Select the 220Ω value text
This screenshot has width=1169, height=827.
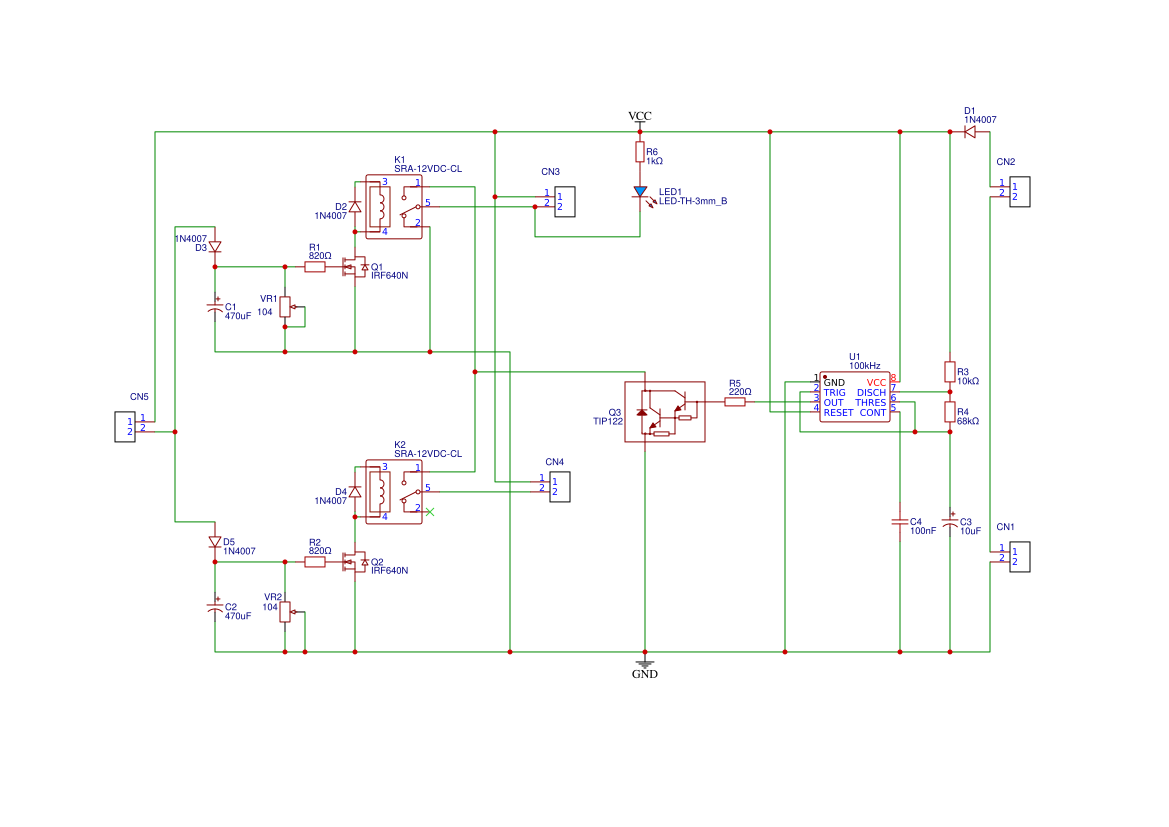click(740, 392)
